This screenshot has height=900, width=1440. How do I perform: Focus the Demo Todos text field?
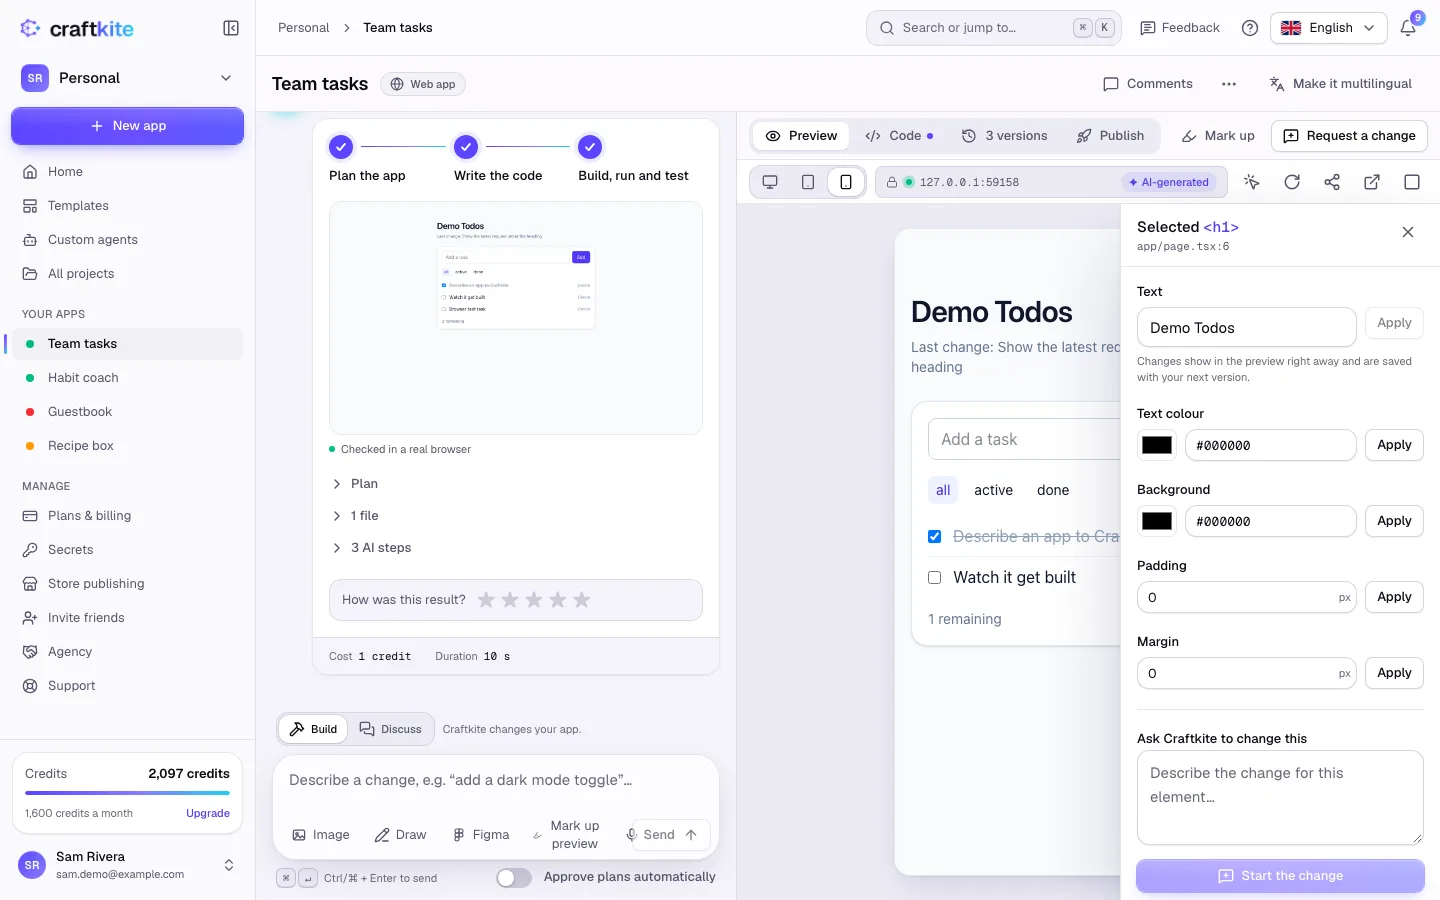pyautogui.click(x=1246, y=328)
